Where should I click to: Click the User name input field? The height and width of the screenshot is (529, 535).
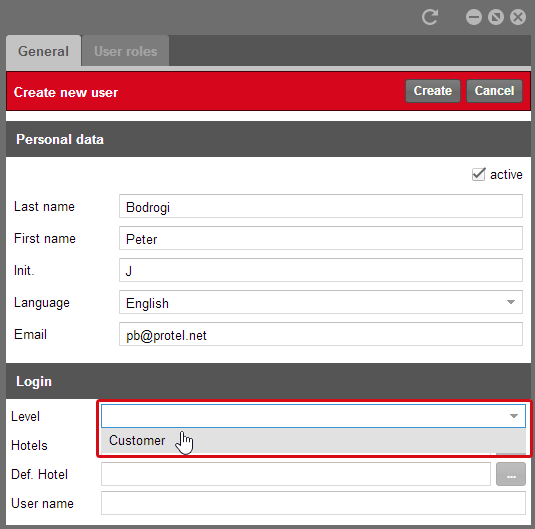click(313, 503)
